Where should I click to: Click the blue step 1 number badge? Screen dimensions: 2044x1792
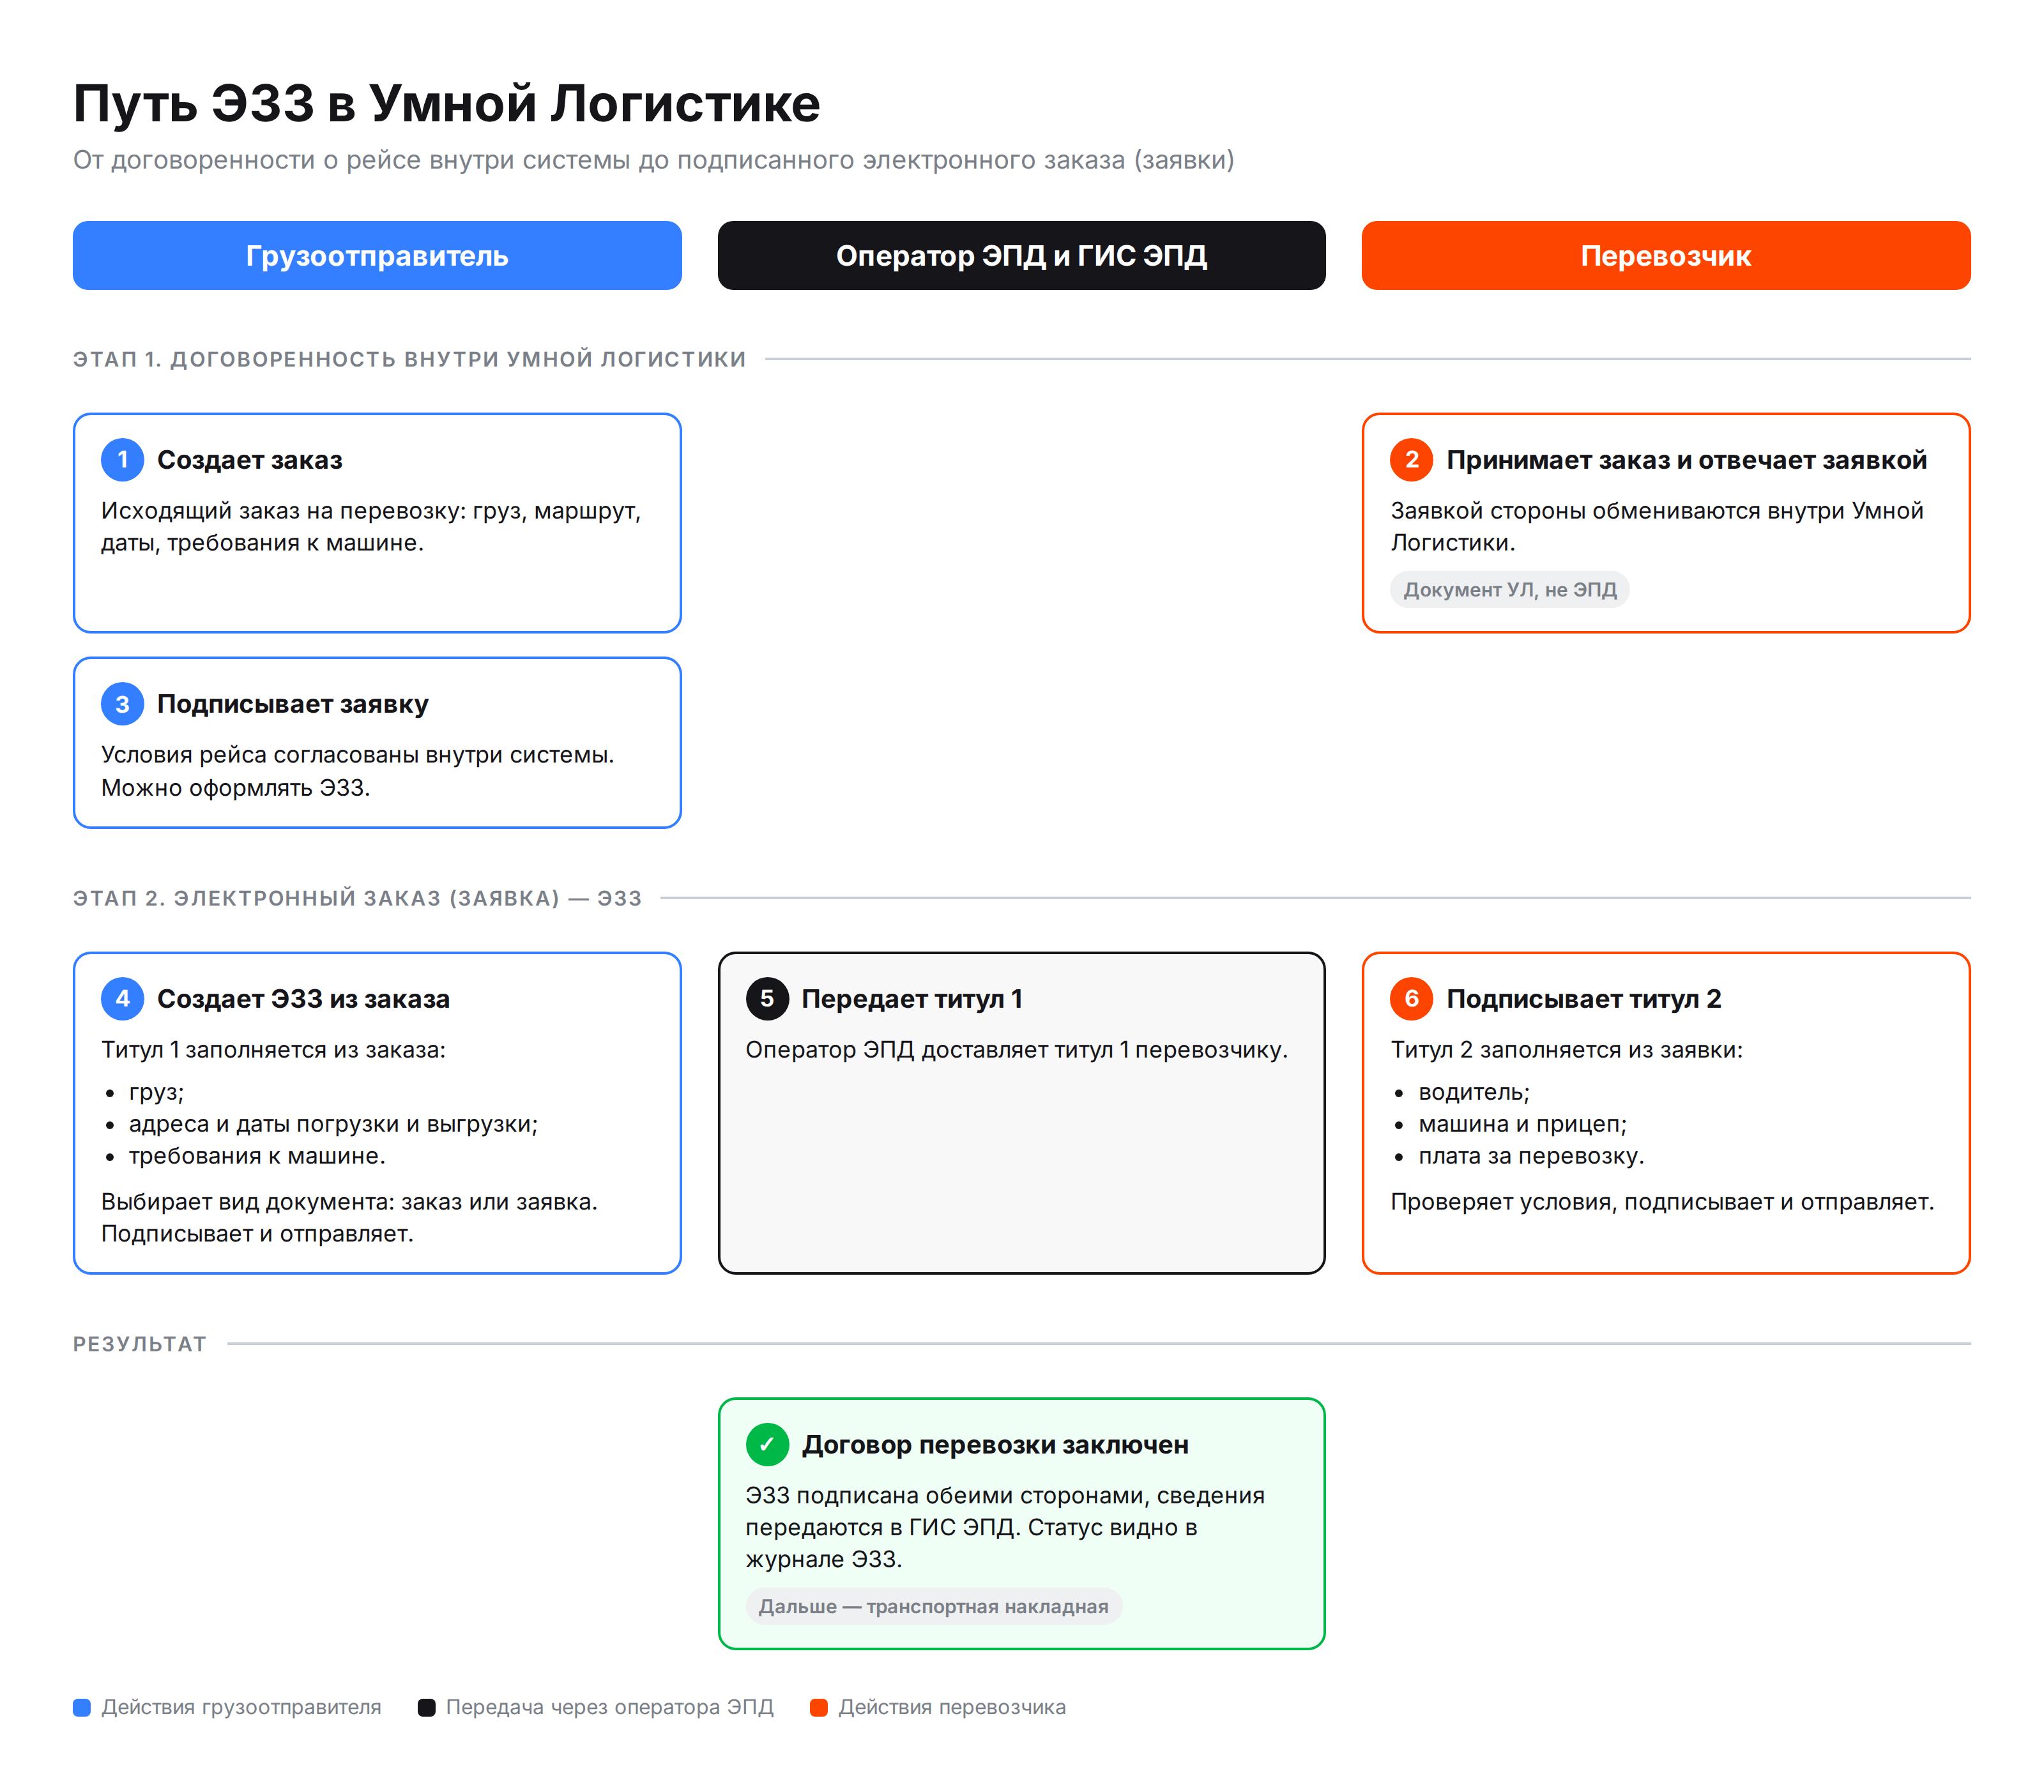122,460
